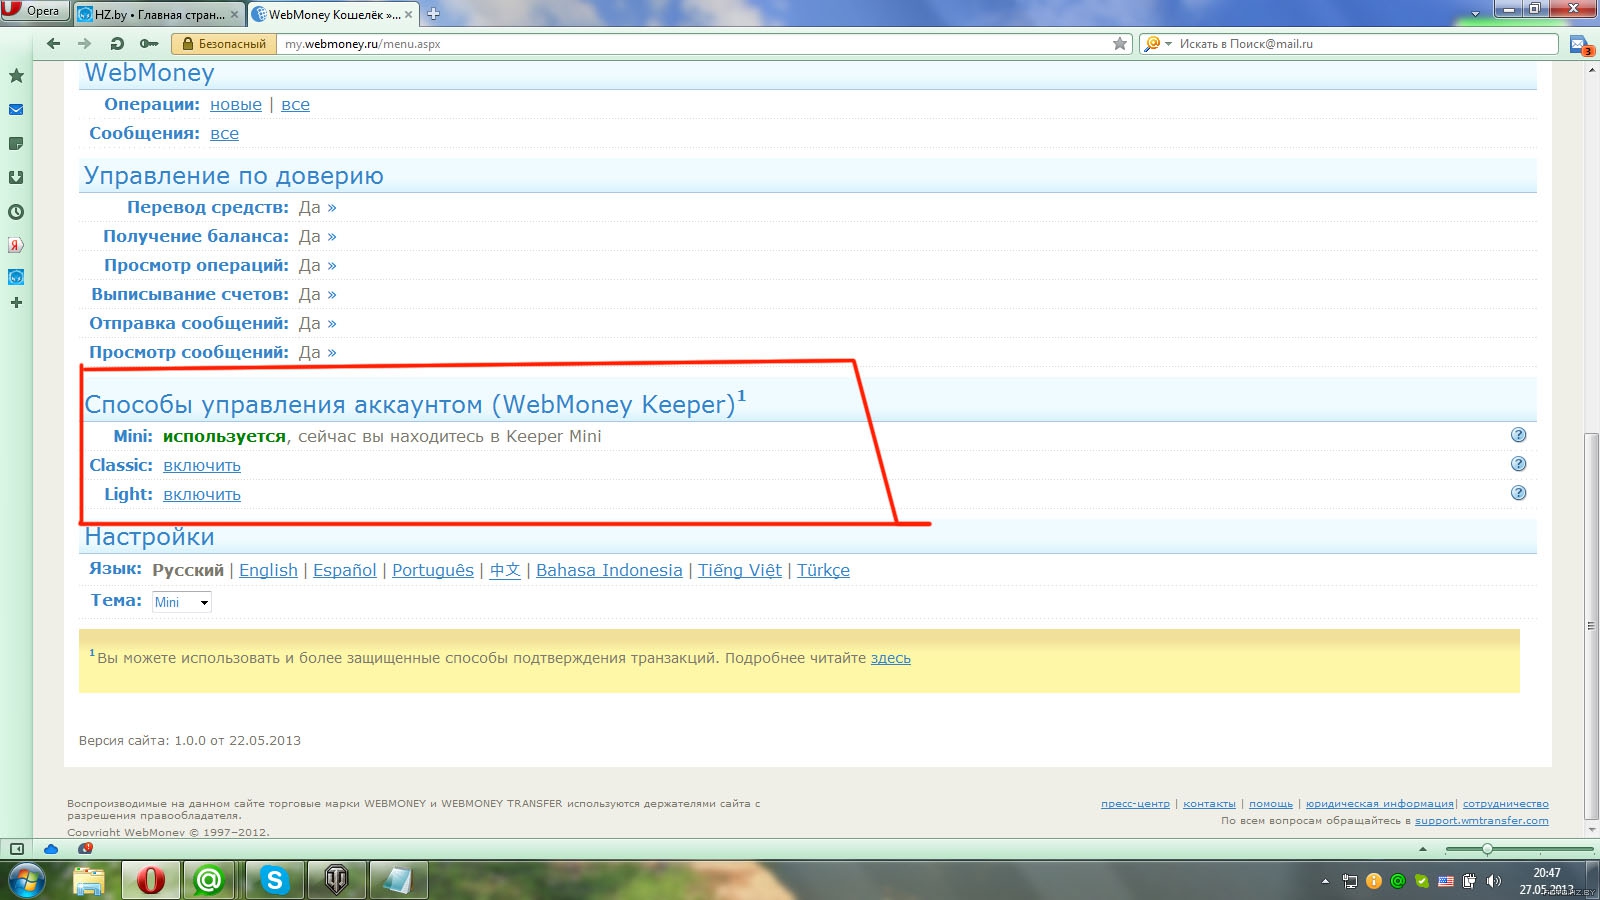1600x900 pixels.
Task: Open the Mail panel in sidebar
Action: (x=16, y=110)
